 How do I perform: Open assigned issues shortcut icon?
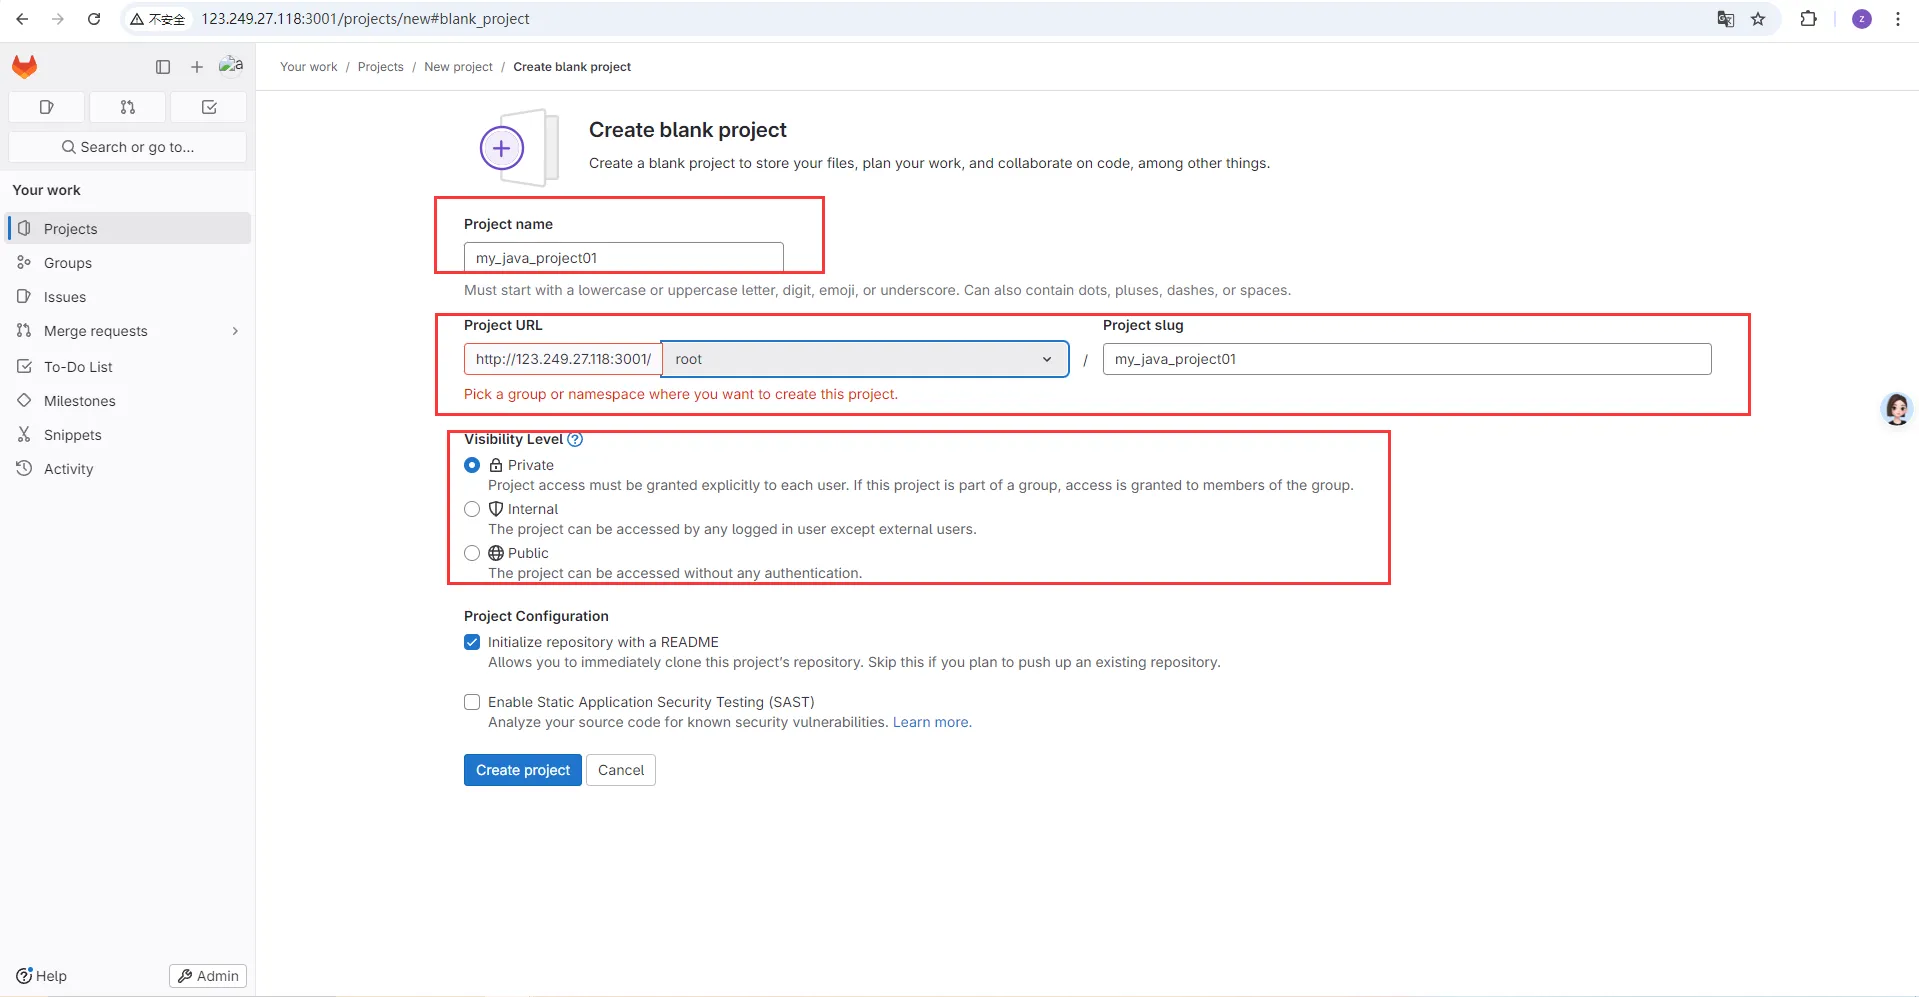46,107
